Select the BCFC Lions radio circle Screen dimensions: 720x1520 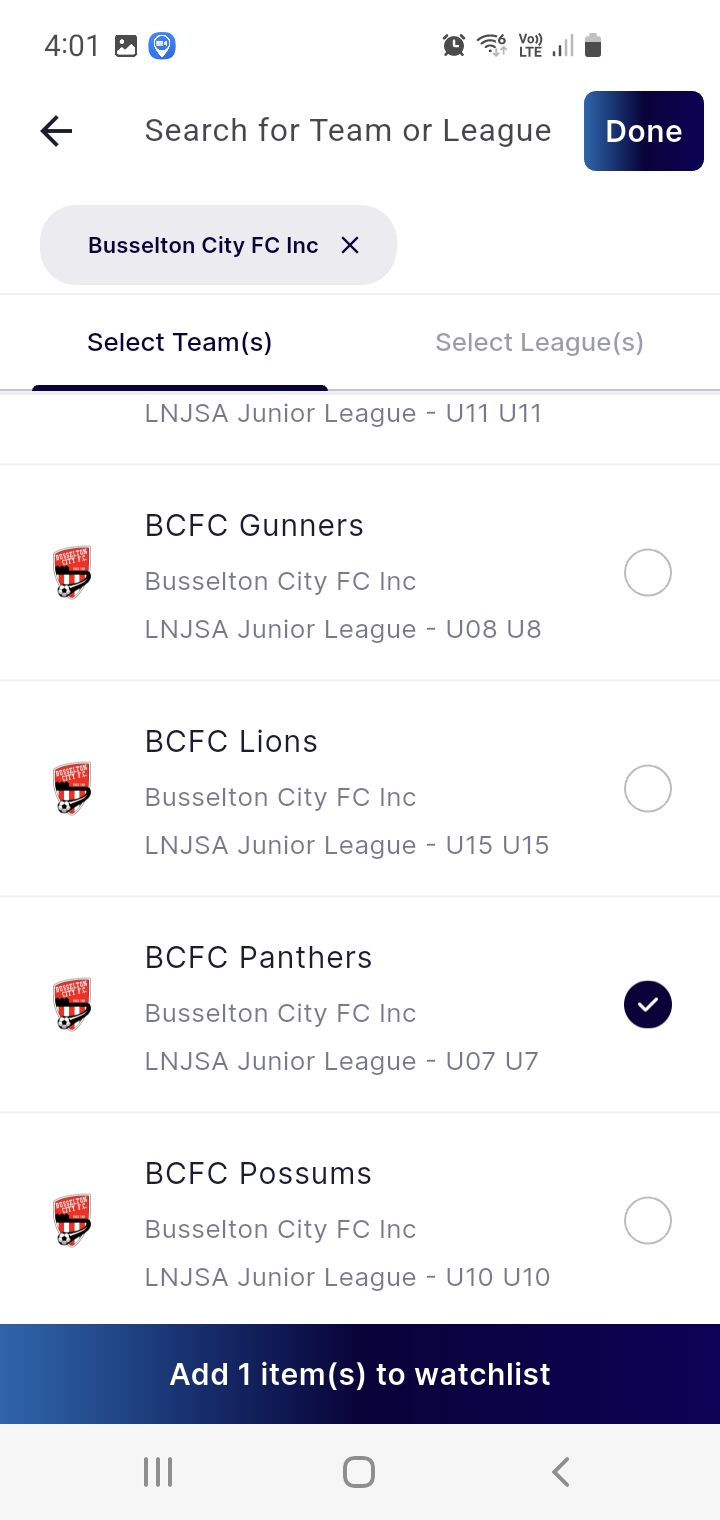647,789
